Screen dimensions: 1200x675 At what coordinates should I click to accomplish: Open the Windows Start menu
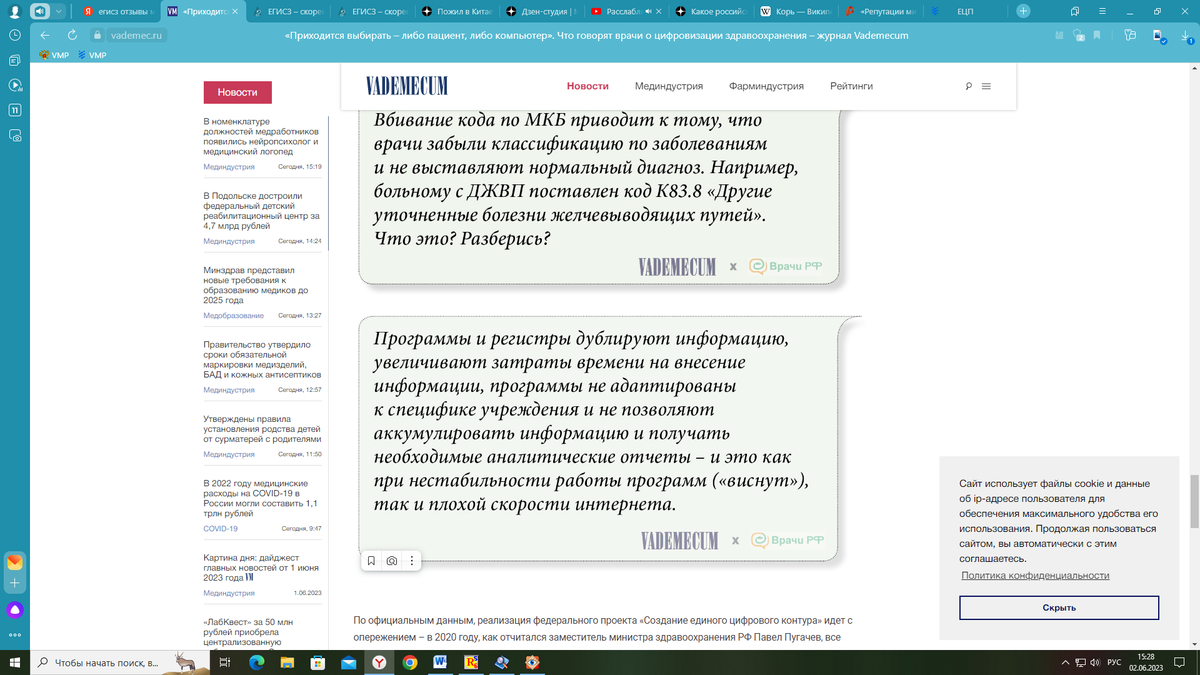pos(14,662)
